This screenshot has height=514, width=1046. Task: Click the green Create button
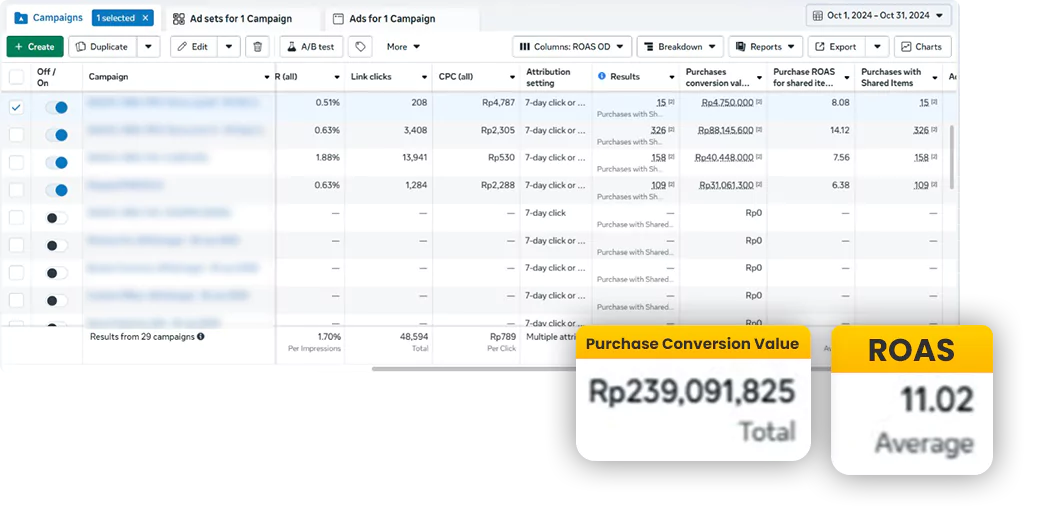click(x=35, y=47)
